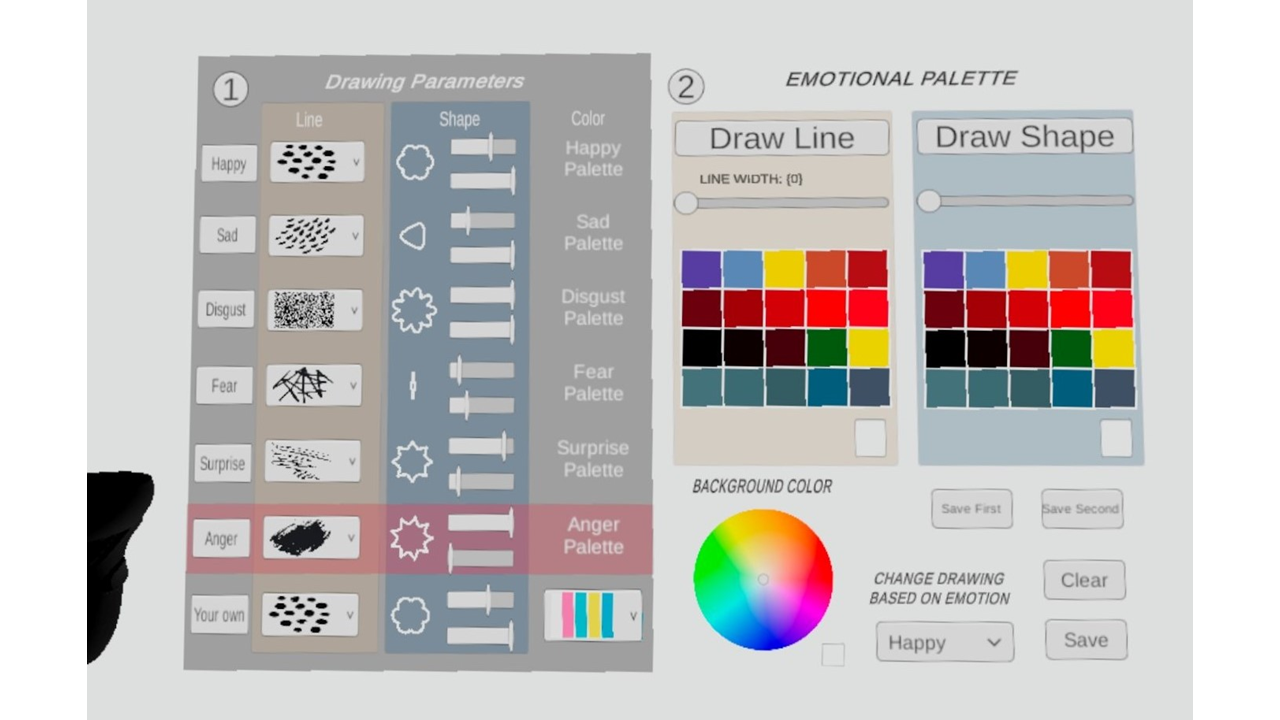Image resolution: width=1280 pixels, height=720 pixels.
Task: Pick purple swatch in Draw Line palette
Action: pos(701,270)
